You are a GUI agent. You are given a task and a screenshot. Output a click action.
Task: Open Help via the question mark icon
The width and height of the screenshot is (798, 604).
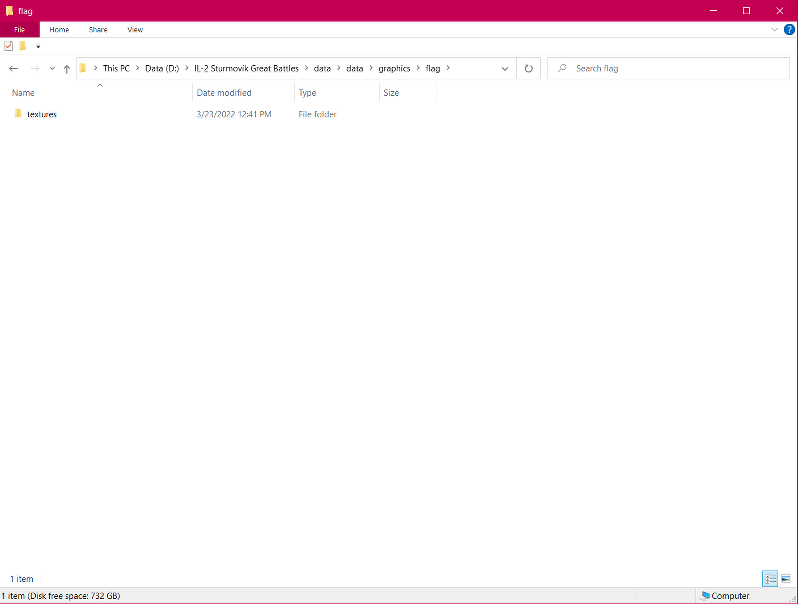[x=789, y=30]
